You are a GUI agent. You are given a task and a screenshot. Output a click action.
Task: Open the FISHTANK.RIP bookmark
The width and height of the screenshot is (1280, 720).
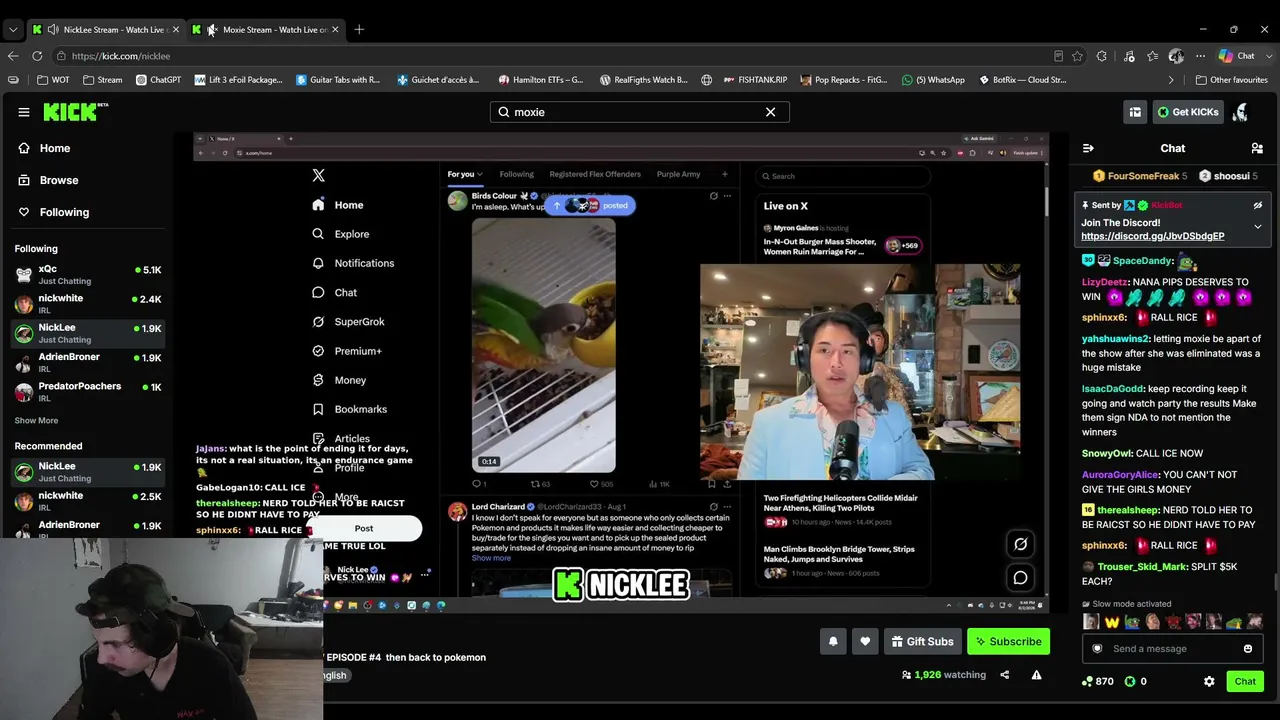click(755, 80)
